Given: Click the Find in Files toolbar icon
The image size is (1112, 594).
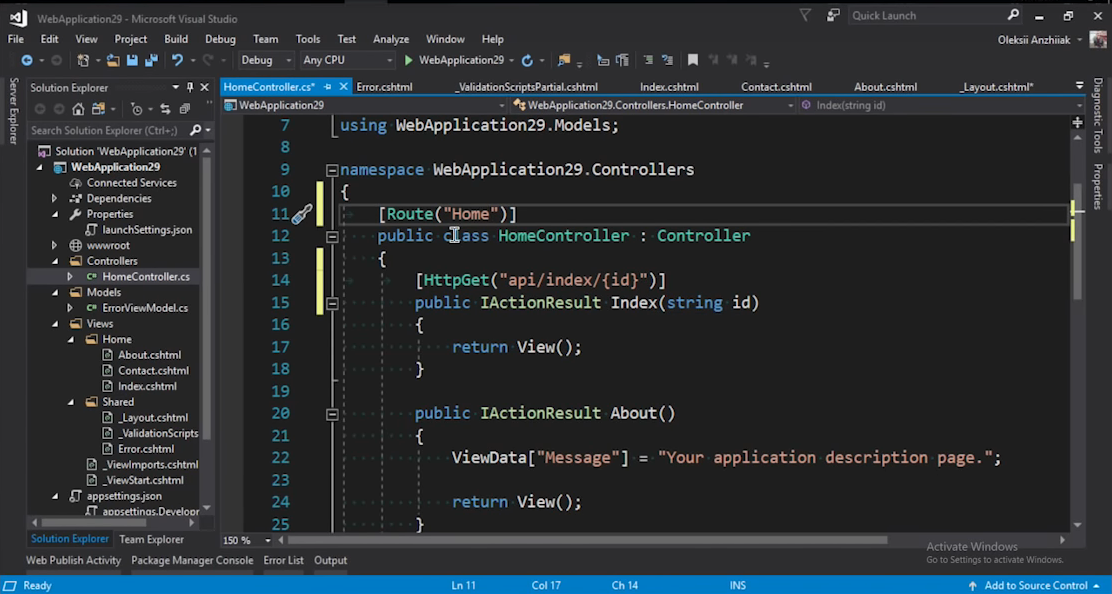Looking at the screenshot, I should [565, 61].
